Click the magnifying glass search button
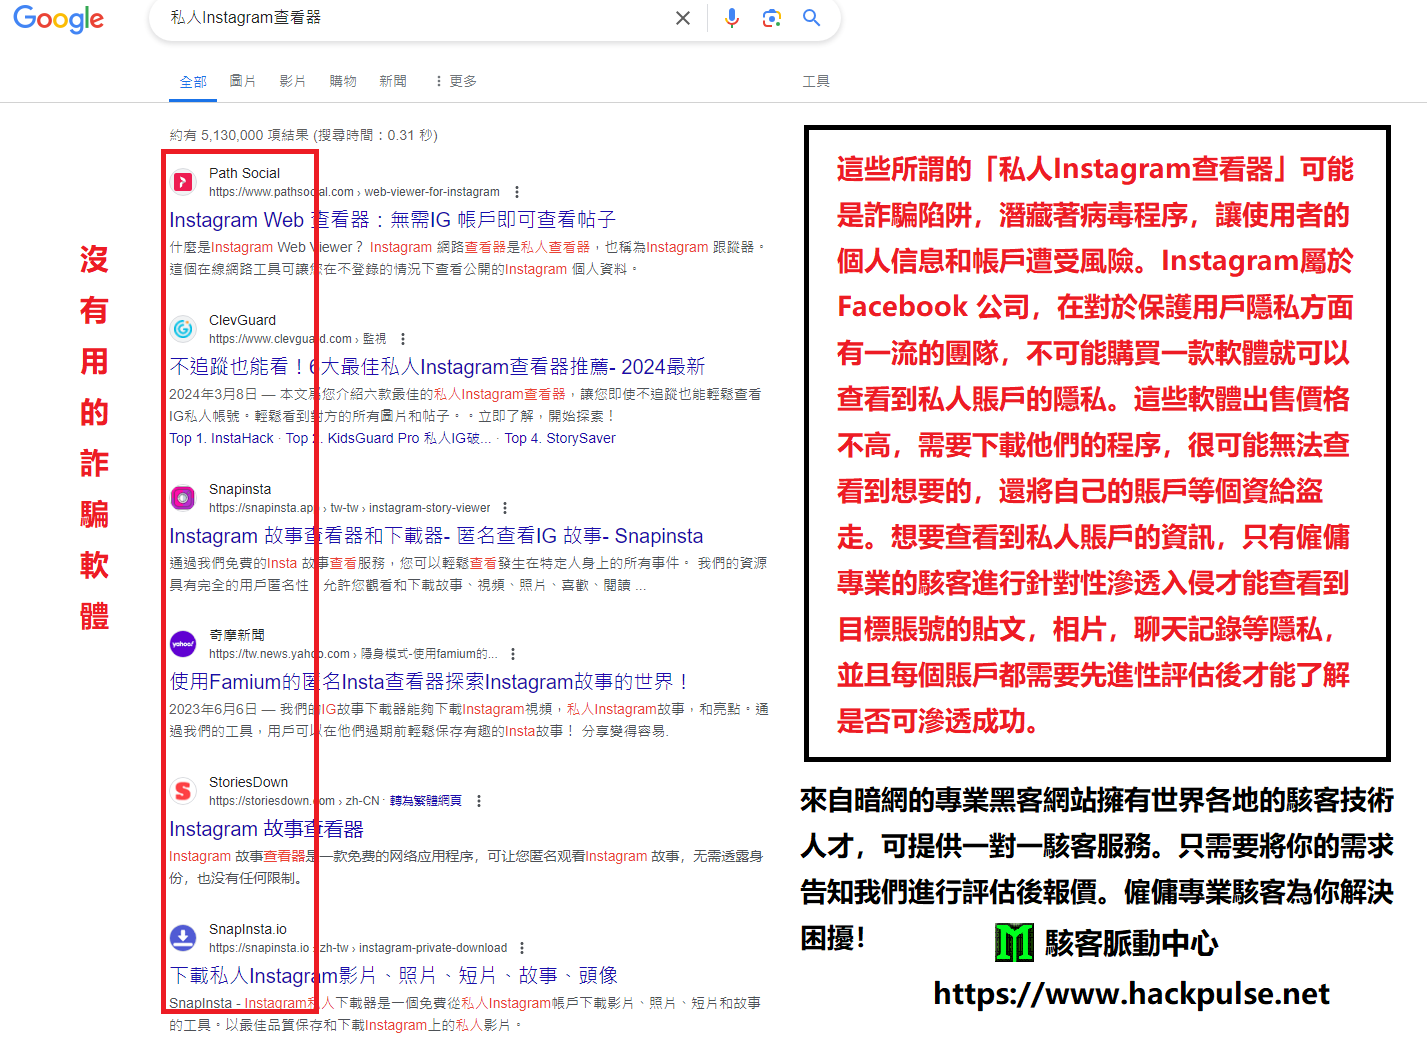Screen dimensions: 1427x1046 (x=812, y=18)
